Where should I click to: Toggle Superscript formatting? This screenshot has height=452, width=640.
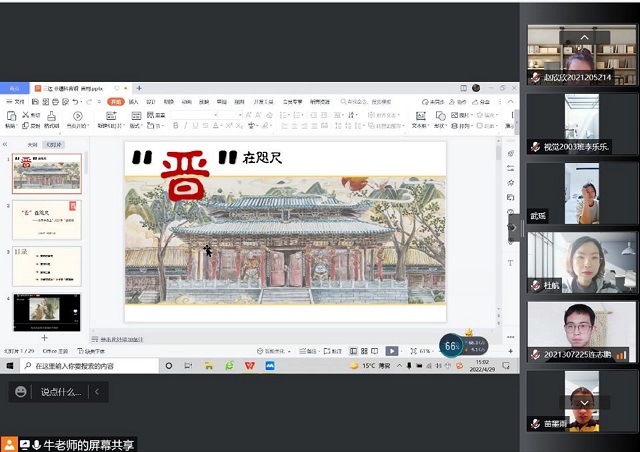(x=229, y=126)
